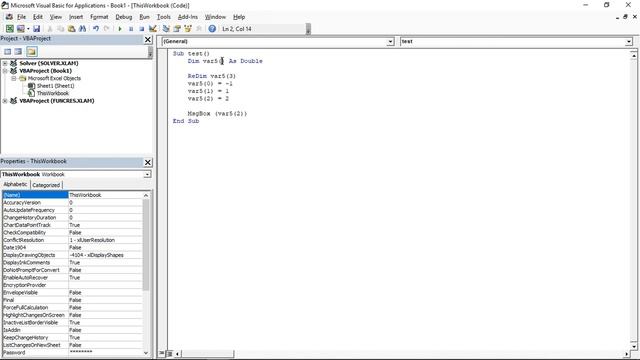Click the Break (pause) icon

point(131,29)
